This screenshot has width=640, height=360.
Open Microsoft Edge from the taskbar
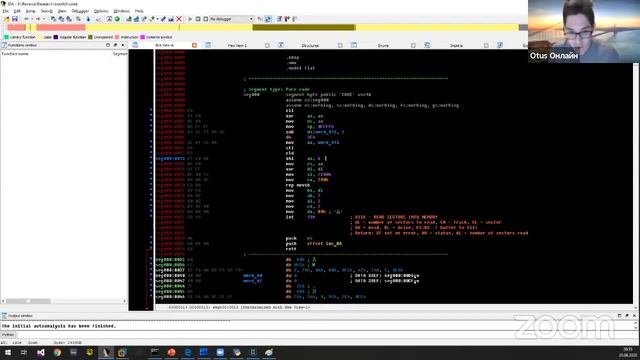(188, 352)
